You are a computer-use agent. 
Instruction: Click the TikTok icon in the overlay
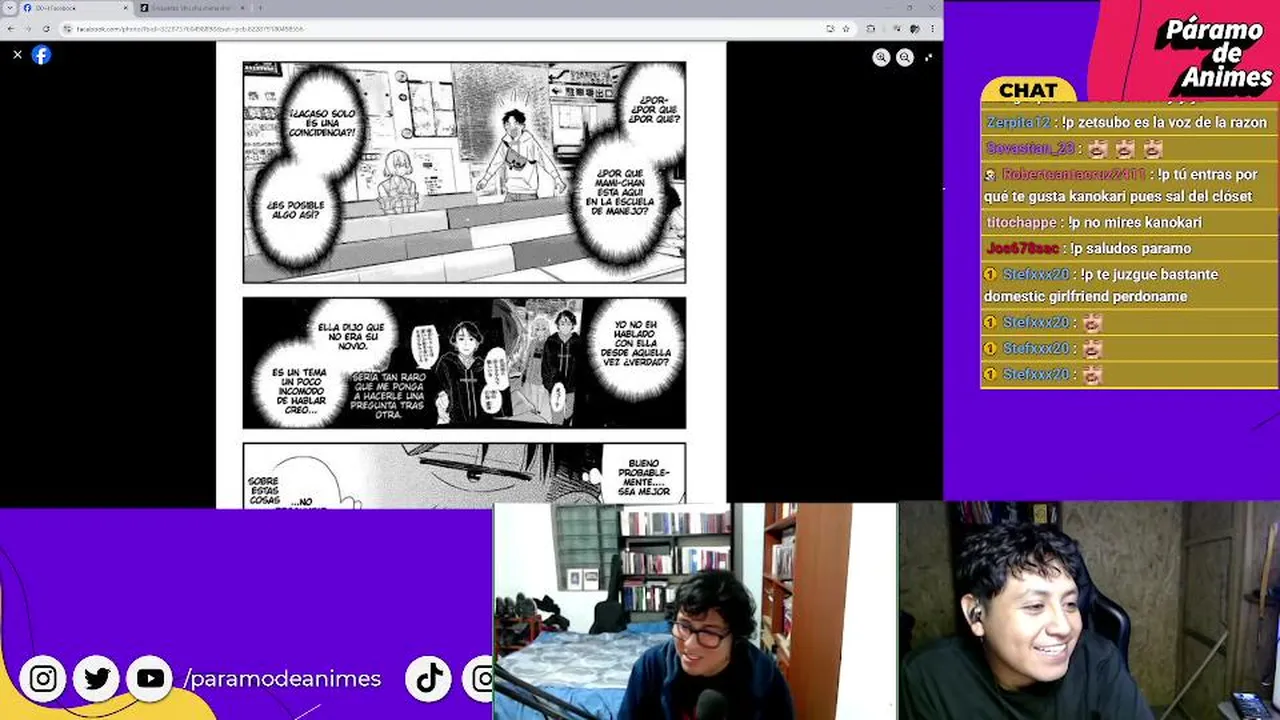coord(430,679)
